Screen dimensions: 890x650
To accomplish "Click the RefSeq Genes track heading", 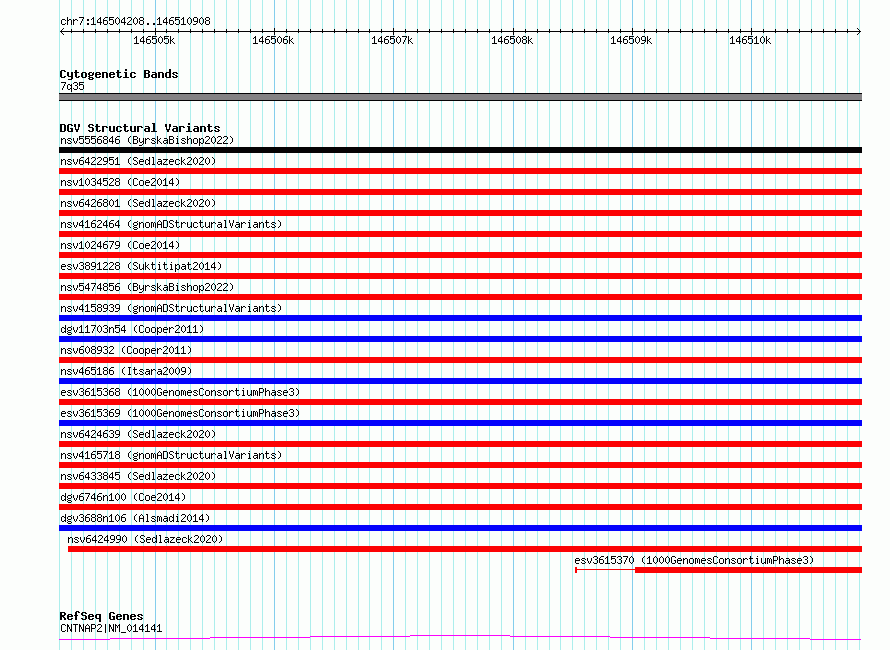I will pyautogui.click(x=101, y=616).
